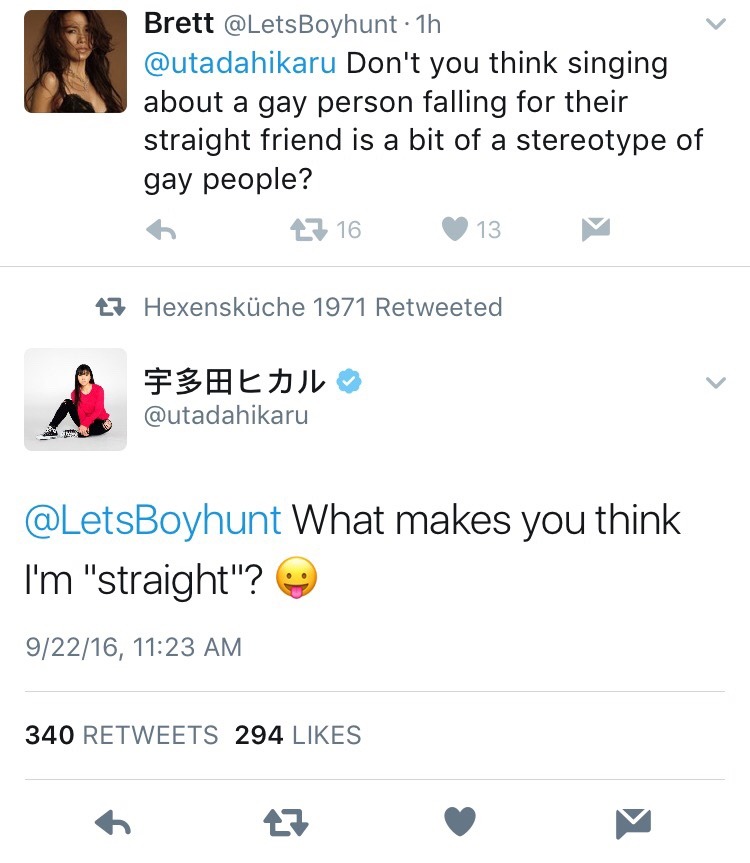Like Brett's tweet showing 13 likes

455,230
